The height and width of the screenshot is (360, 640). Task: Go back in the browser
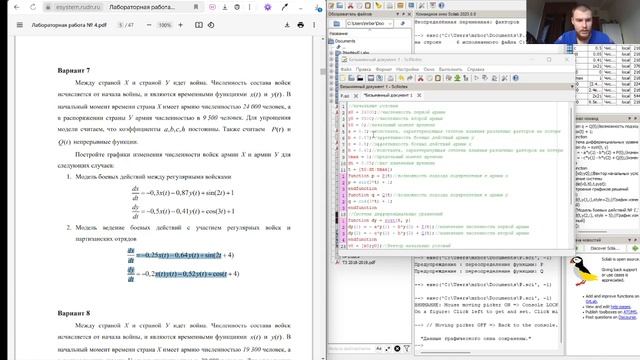click(17, 7)
